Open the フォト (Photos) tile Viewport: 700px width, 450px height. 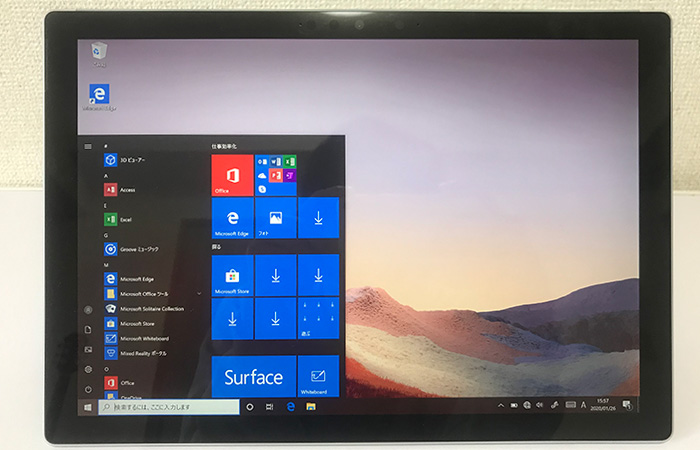tap(275, 218)
